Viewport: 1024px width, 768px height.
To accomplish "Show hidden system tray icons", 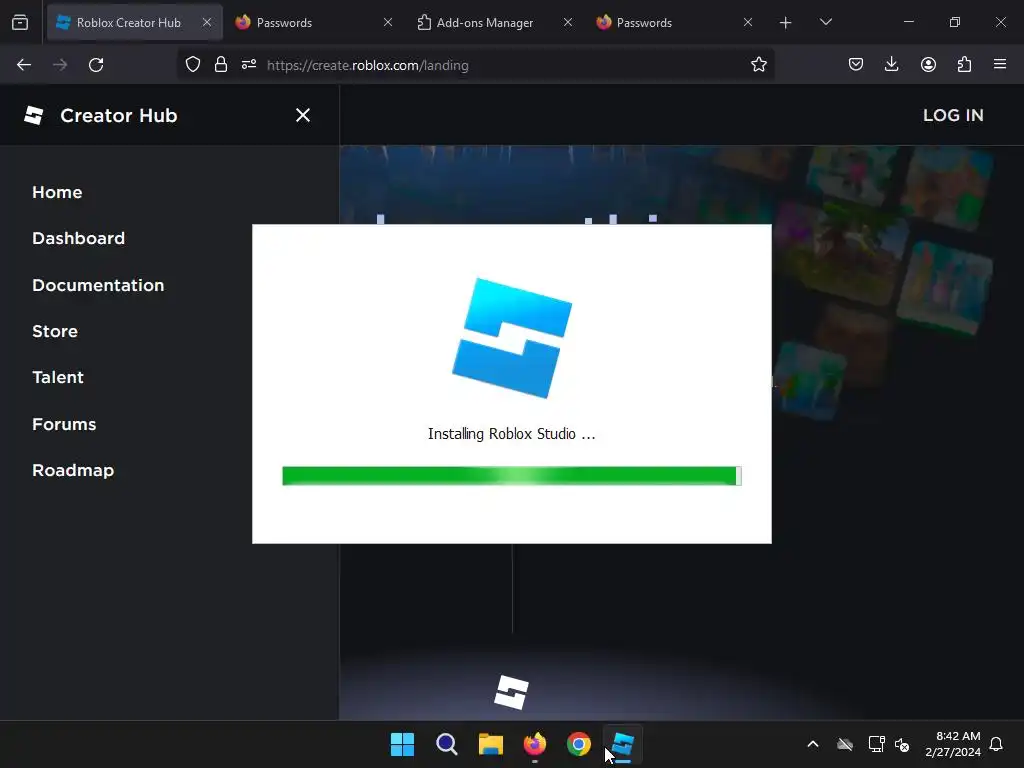I will pos(813,744).
